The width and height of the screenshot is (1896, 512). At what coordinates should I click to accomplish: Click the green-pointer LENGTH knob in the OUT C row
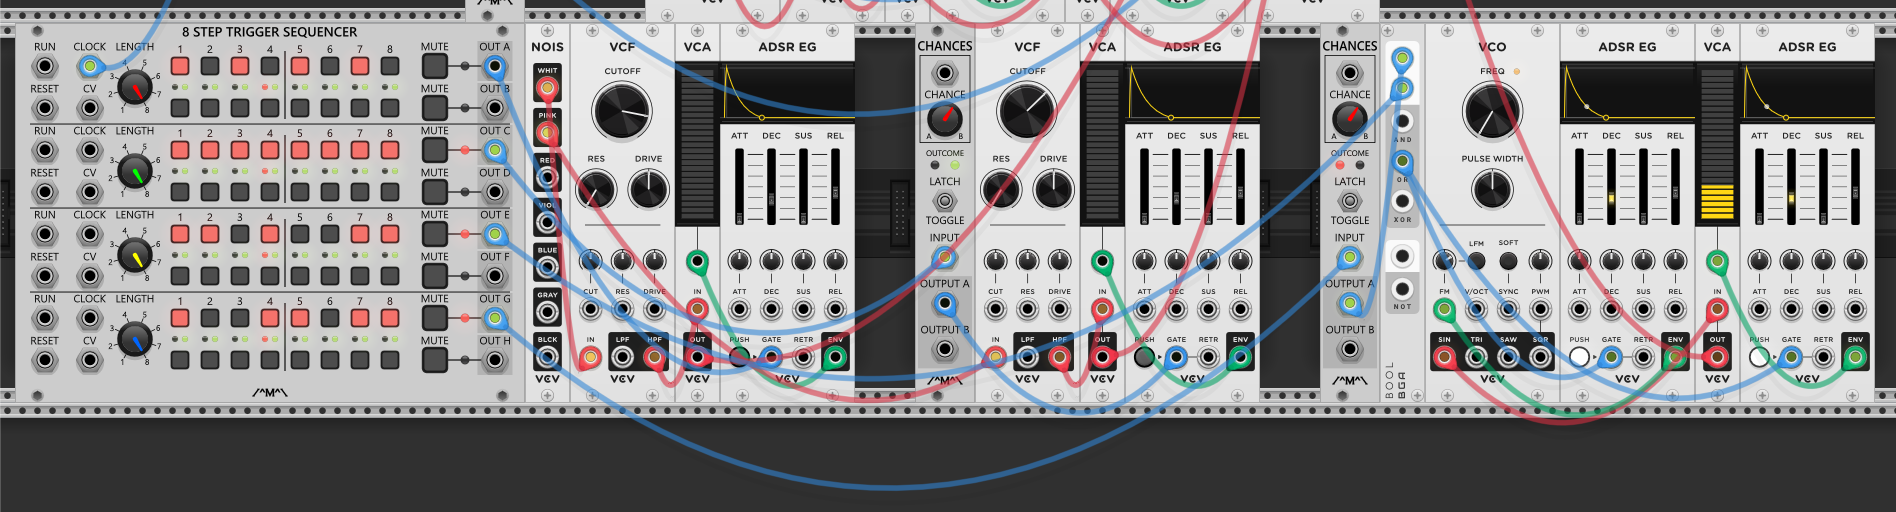(x=134, y=172)
